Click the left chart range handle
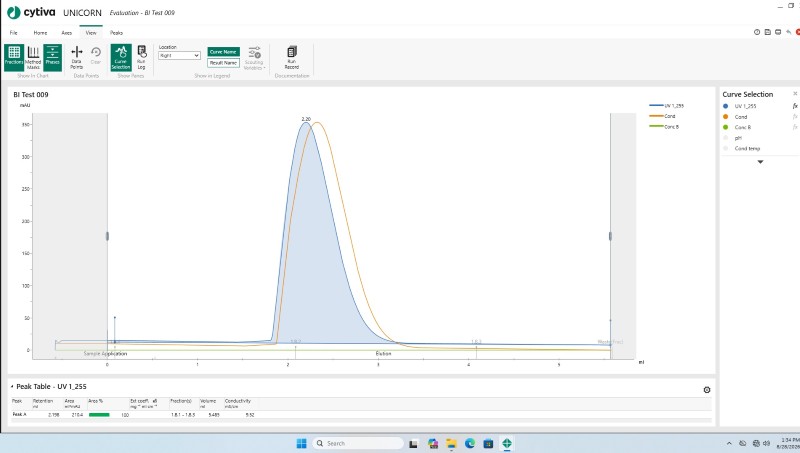Screen dimensions: 800x453 coord(107,236)
